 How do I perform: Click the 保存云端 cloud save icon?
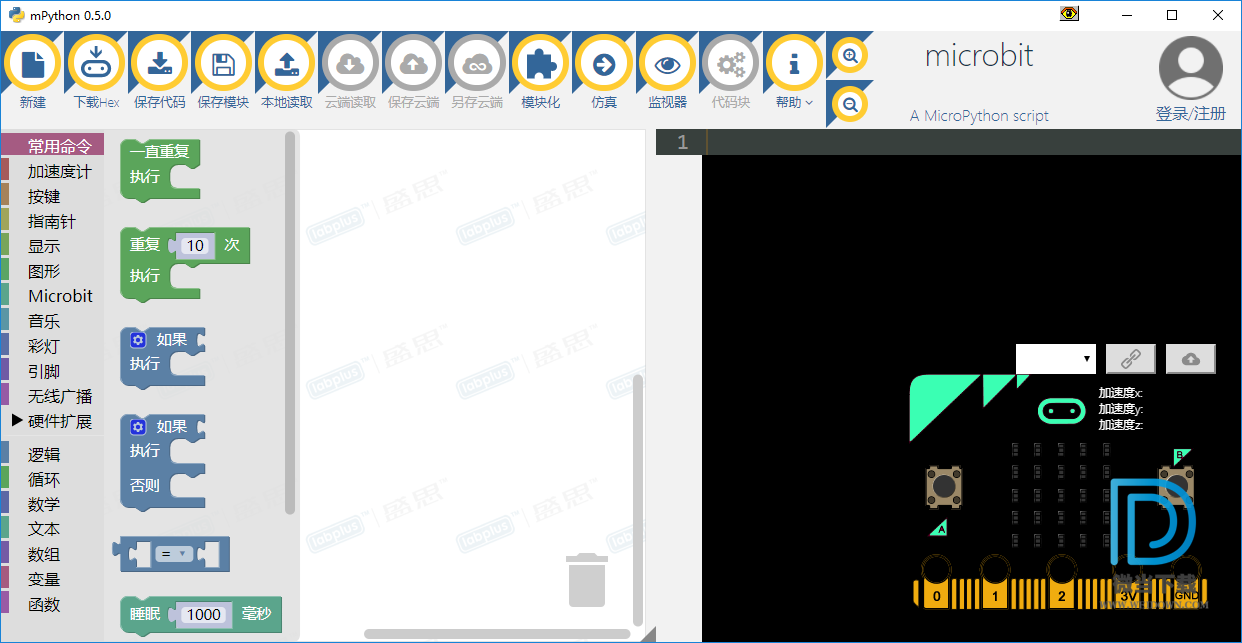click(x=413, y=65)
